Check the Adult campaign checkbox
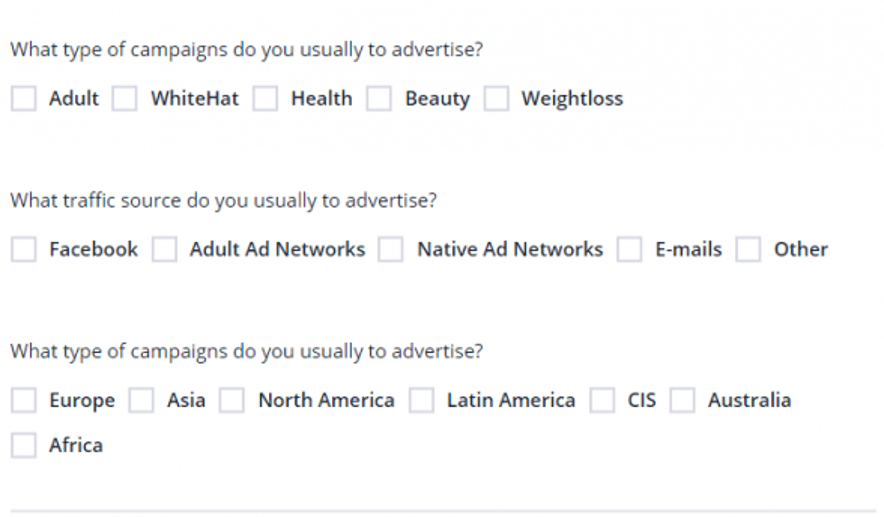Viewport: 884px width, 517px height. pyautogui.click(x=24, y=99)
